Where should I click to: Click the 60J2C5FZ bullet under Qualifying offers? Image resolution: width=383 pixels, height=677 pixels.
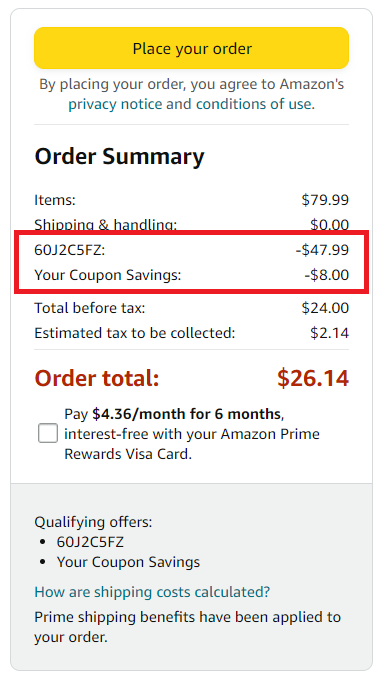(x=90, y=542)
